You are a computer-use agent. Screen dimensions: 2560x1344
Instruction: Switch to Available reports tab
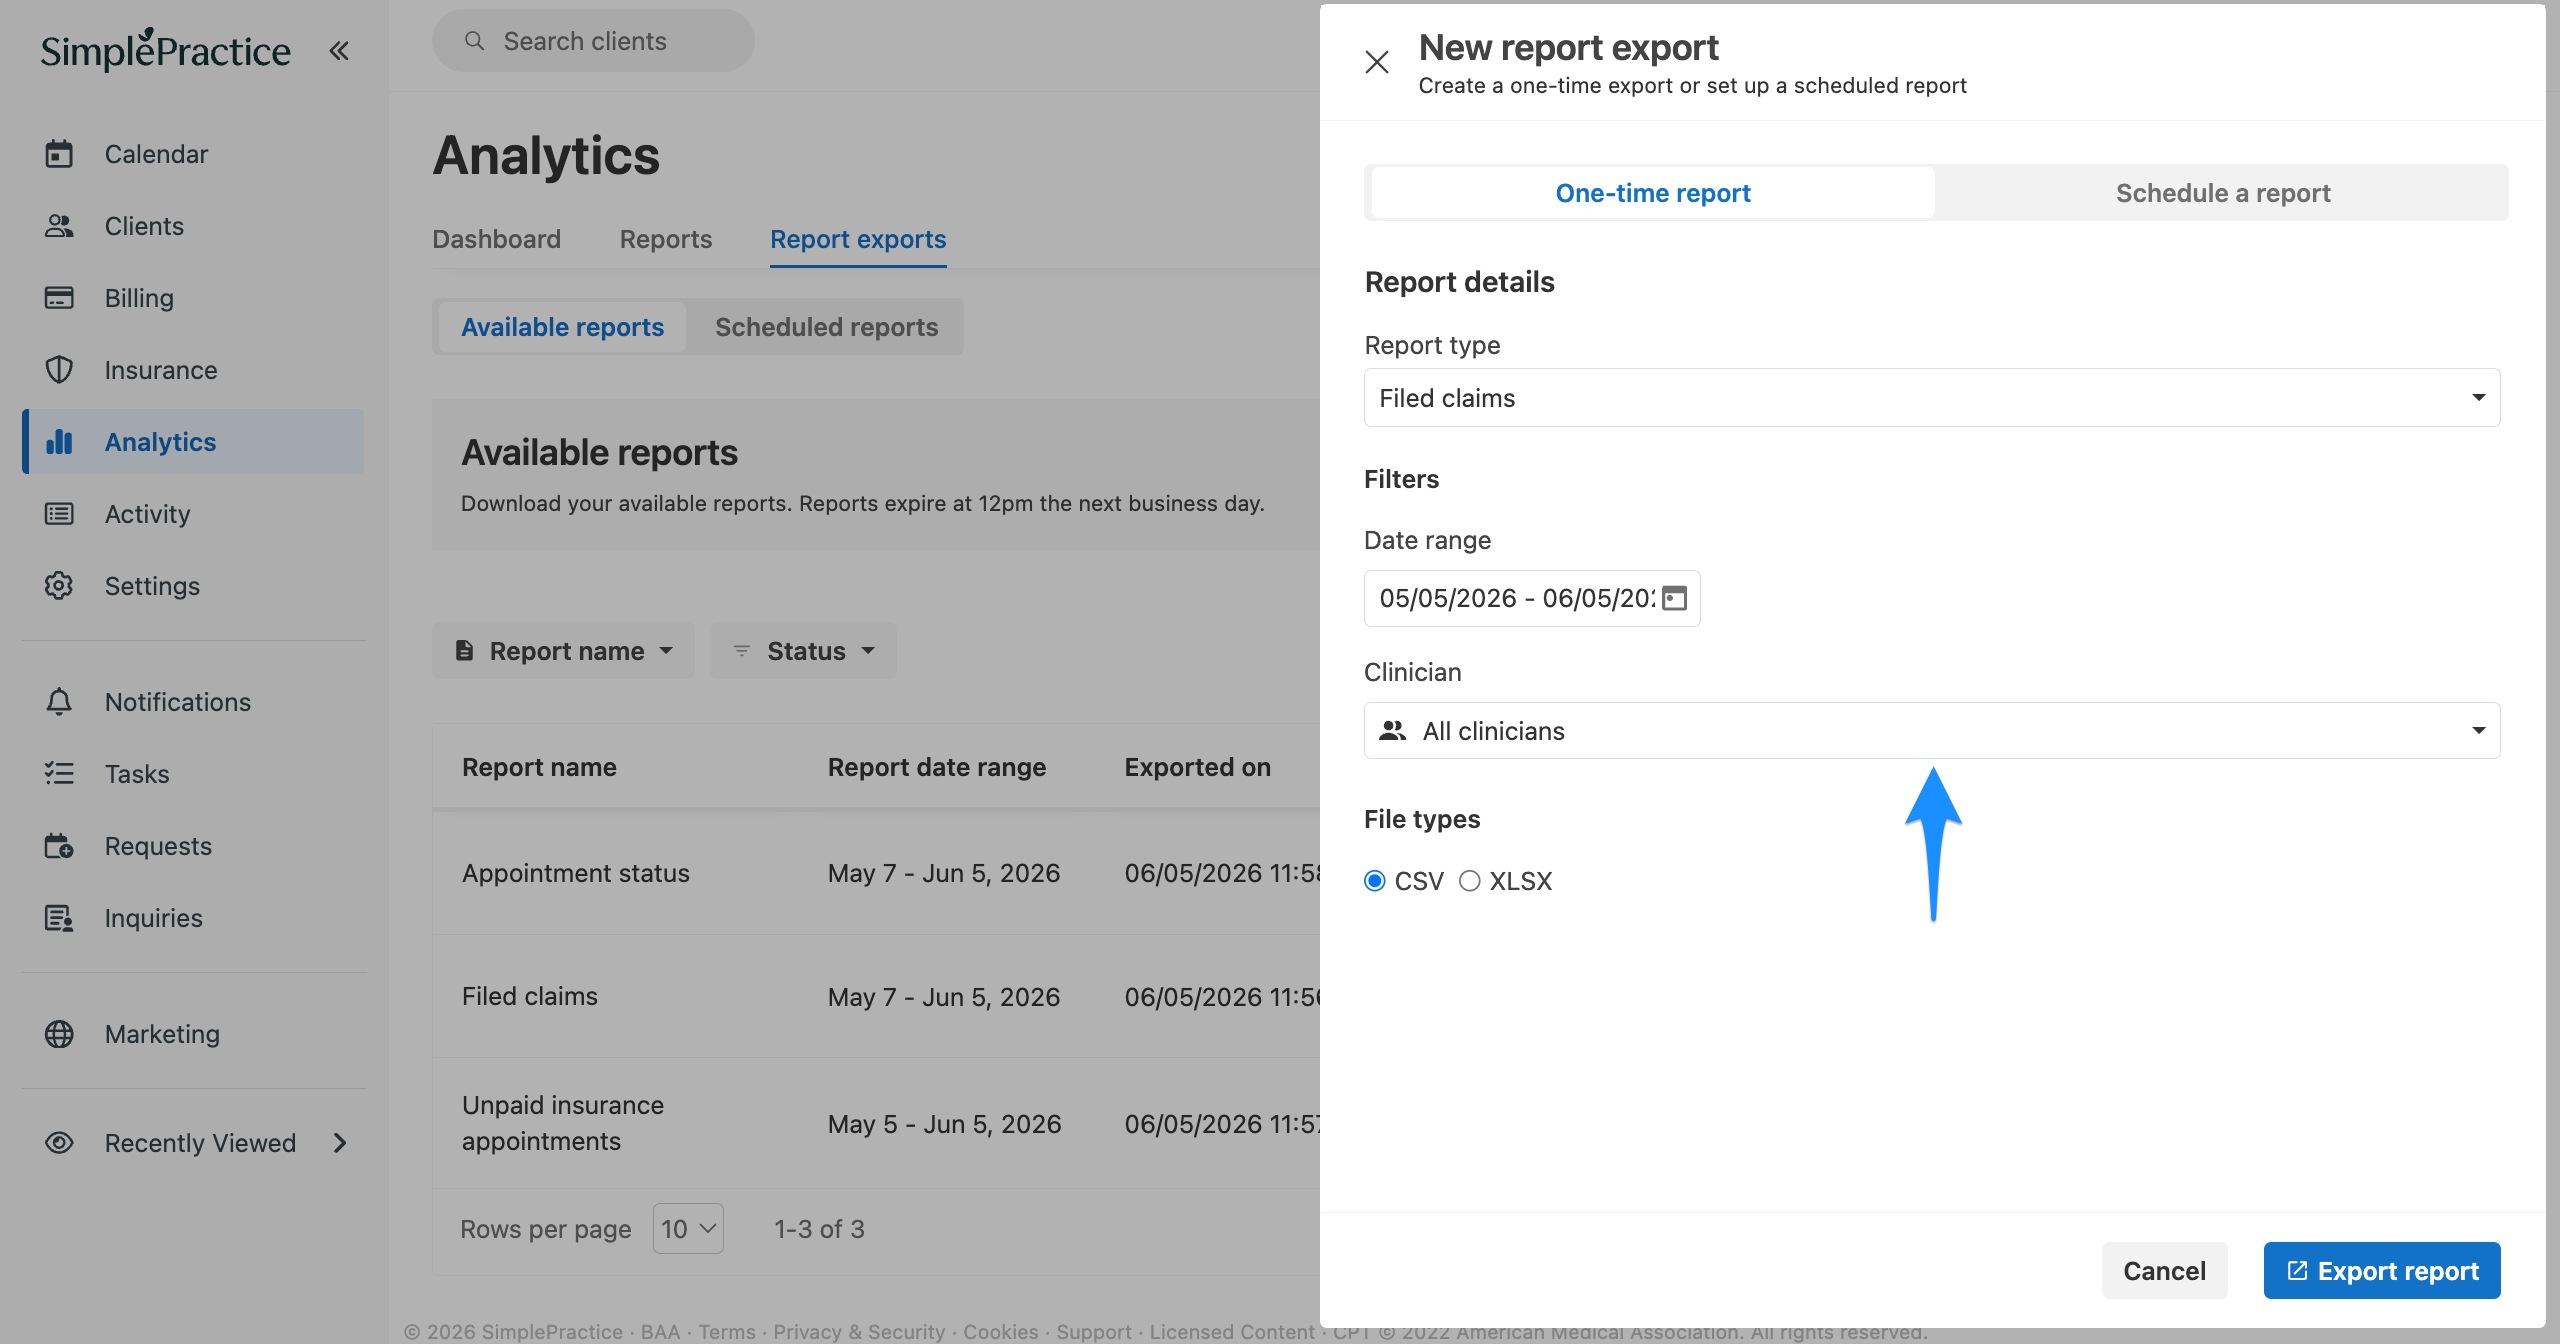(562, 327)
